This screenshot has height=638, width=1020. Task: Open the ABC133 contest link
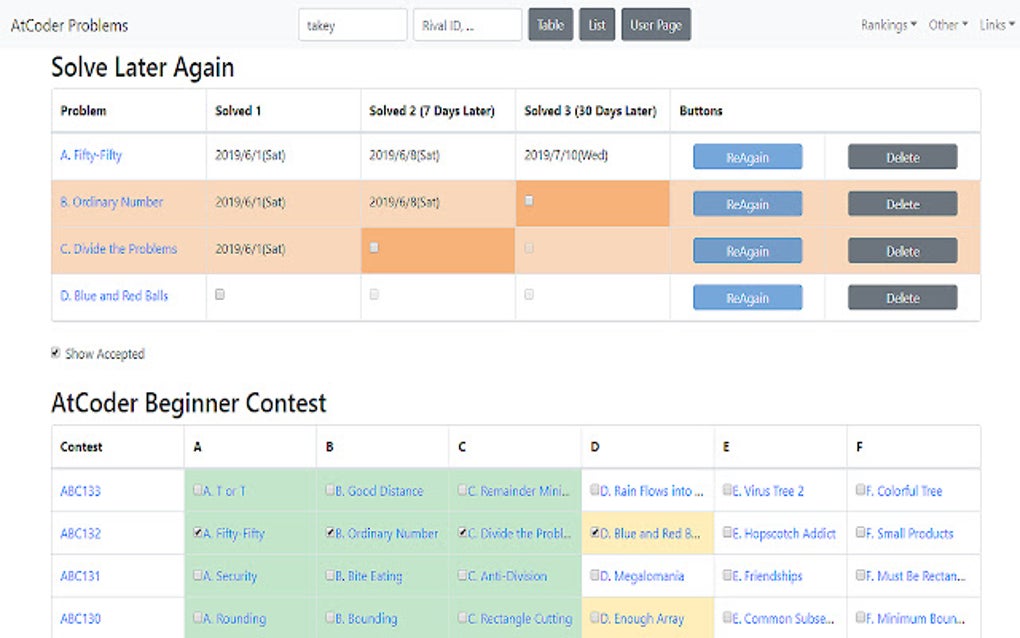81,491
